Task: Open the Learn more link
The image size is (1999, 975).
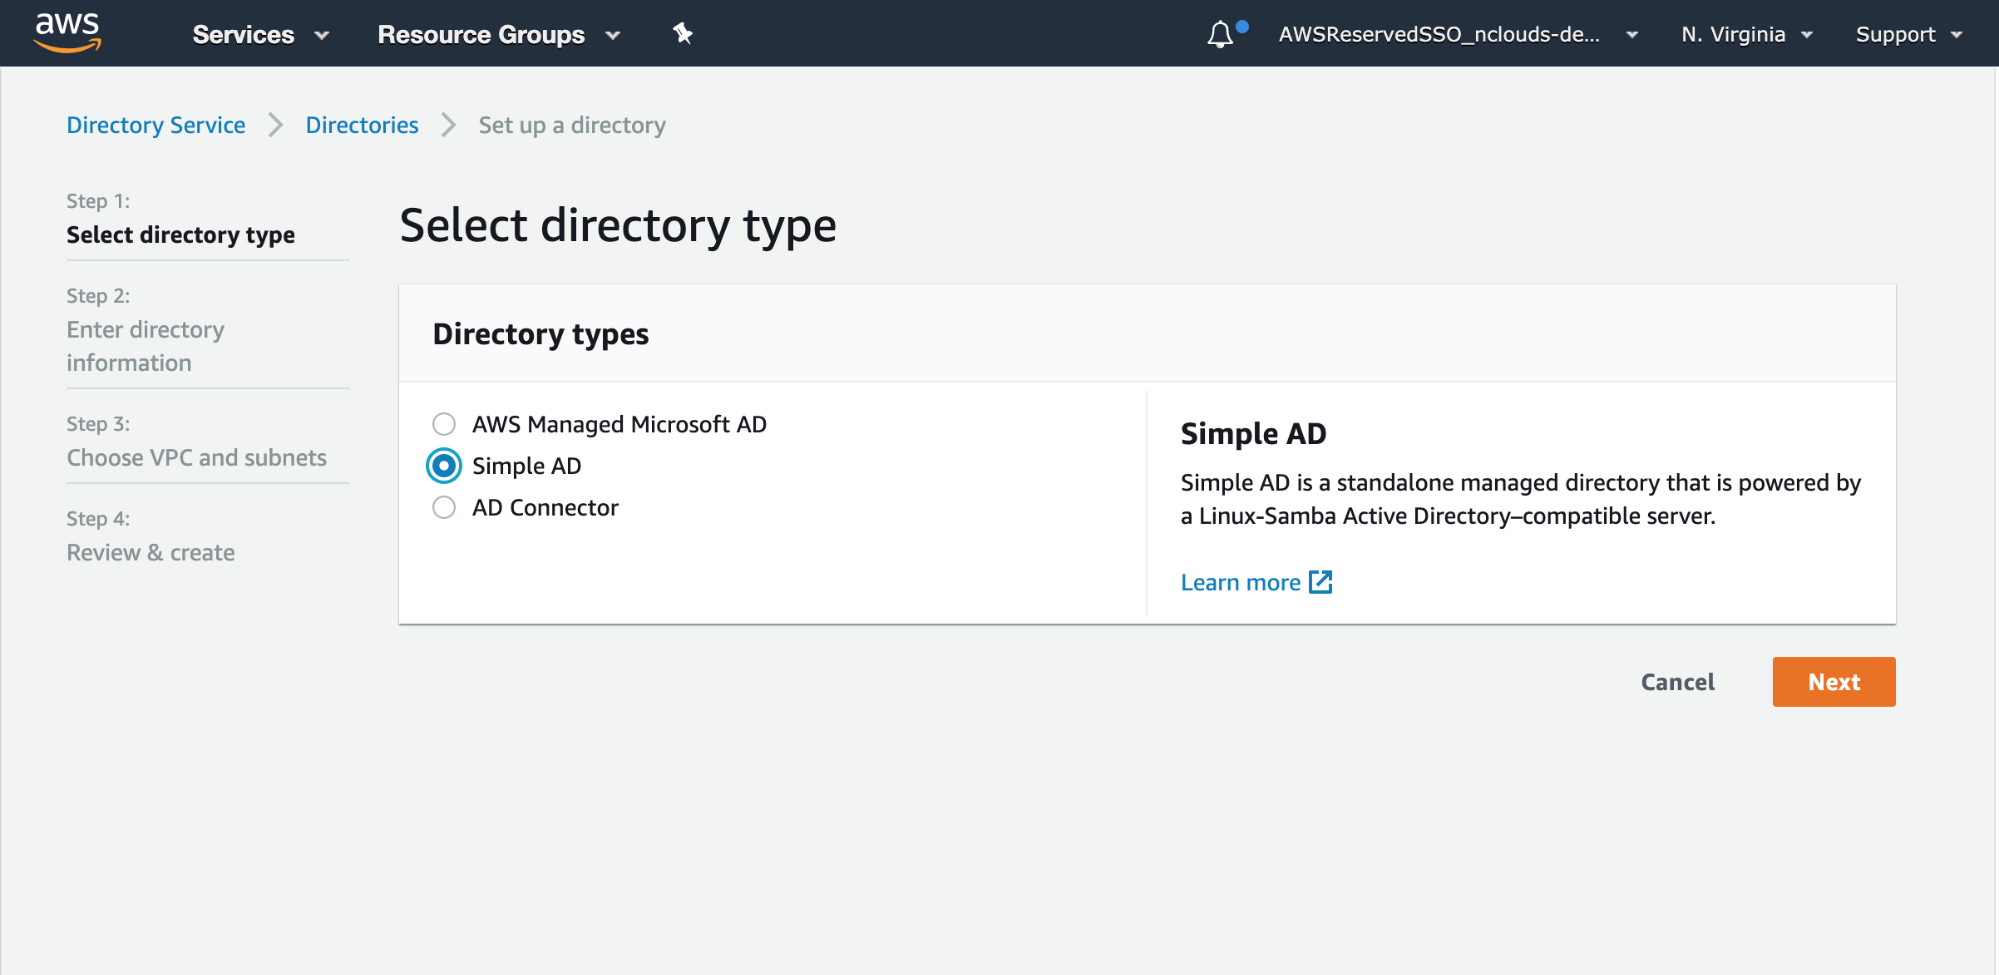Action: pyautogui.click(x=1240, y=582)
